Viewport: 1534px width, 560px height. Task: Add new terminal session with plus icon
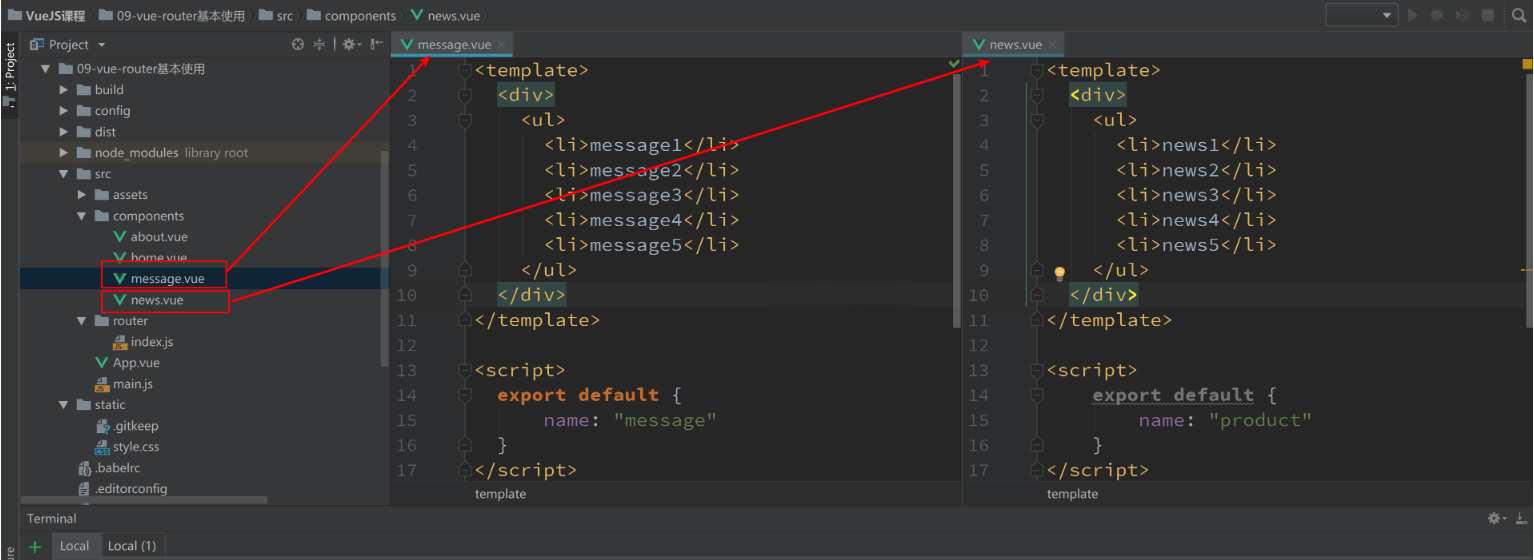point(35,546)
